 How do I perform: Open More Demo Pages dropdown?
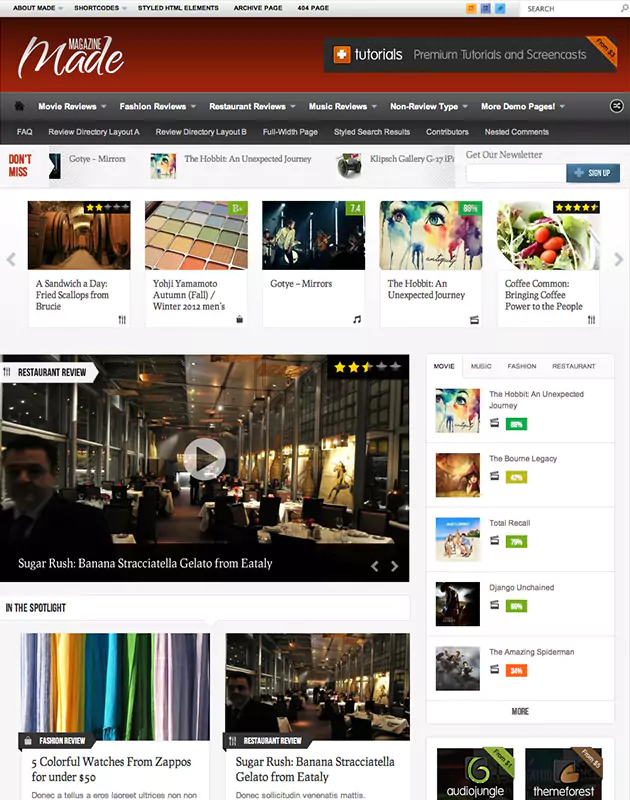(523, 106)
